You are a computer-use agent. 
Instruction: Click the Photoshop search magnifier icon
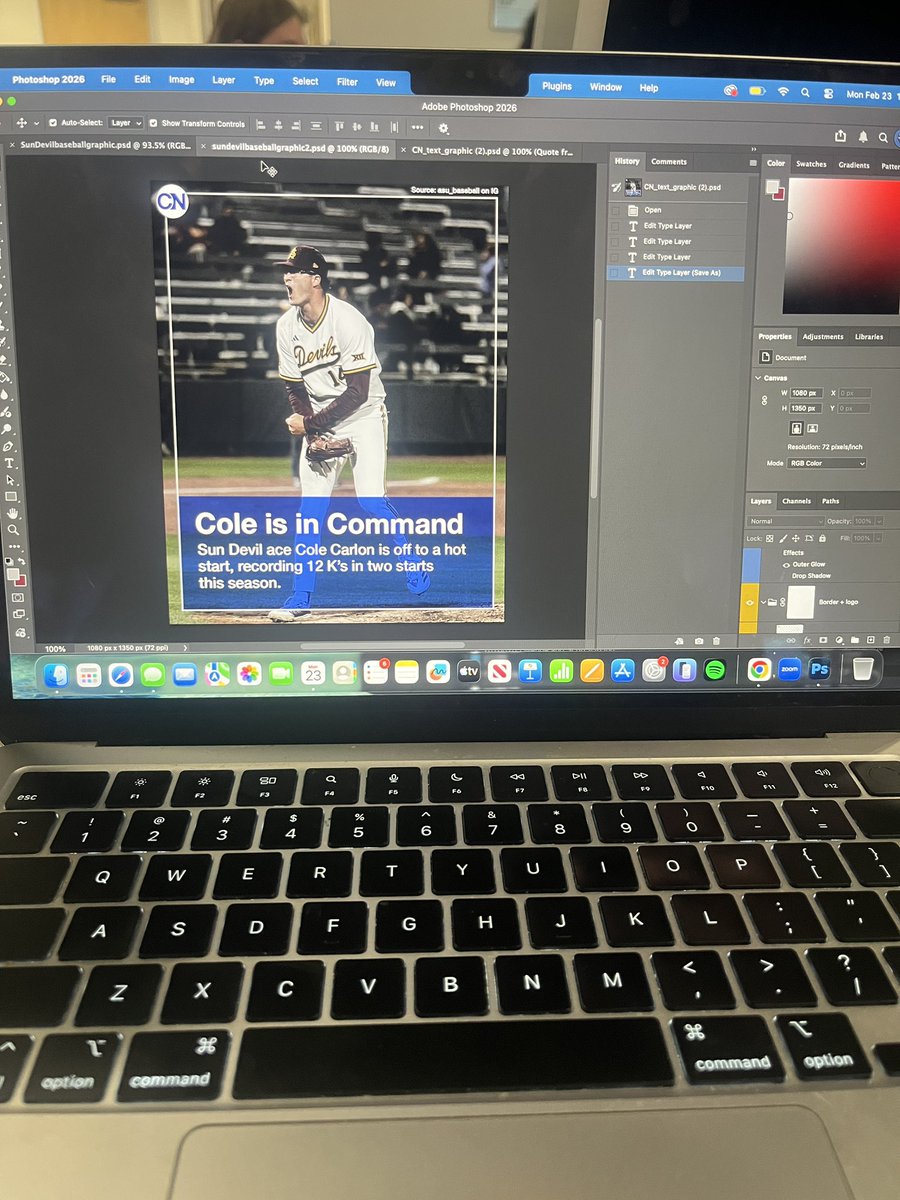(883, 136)
